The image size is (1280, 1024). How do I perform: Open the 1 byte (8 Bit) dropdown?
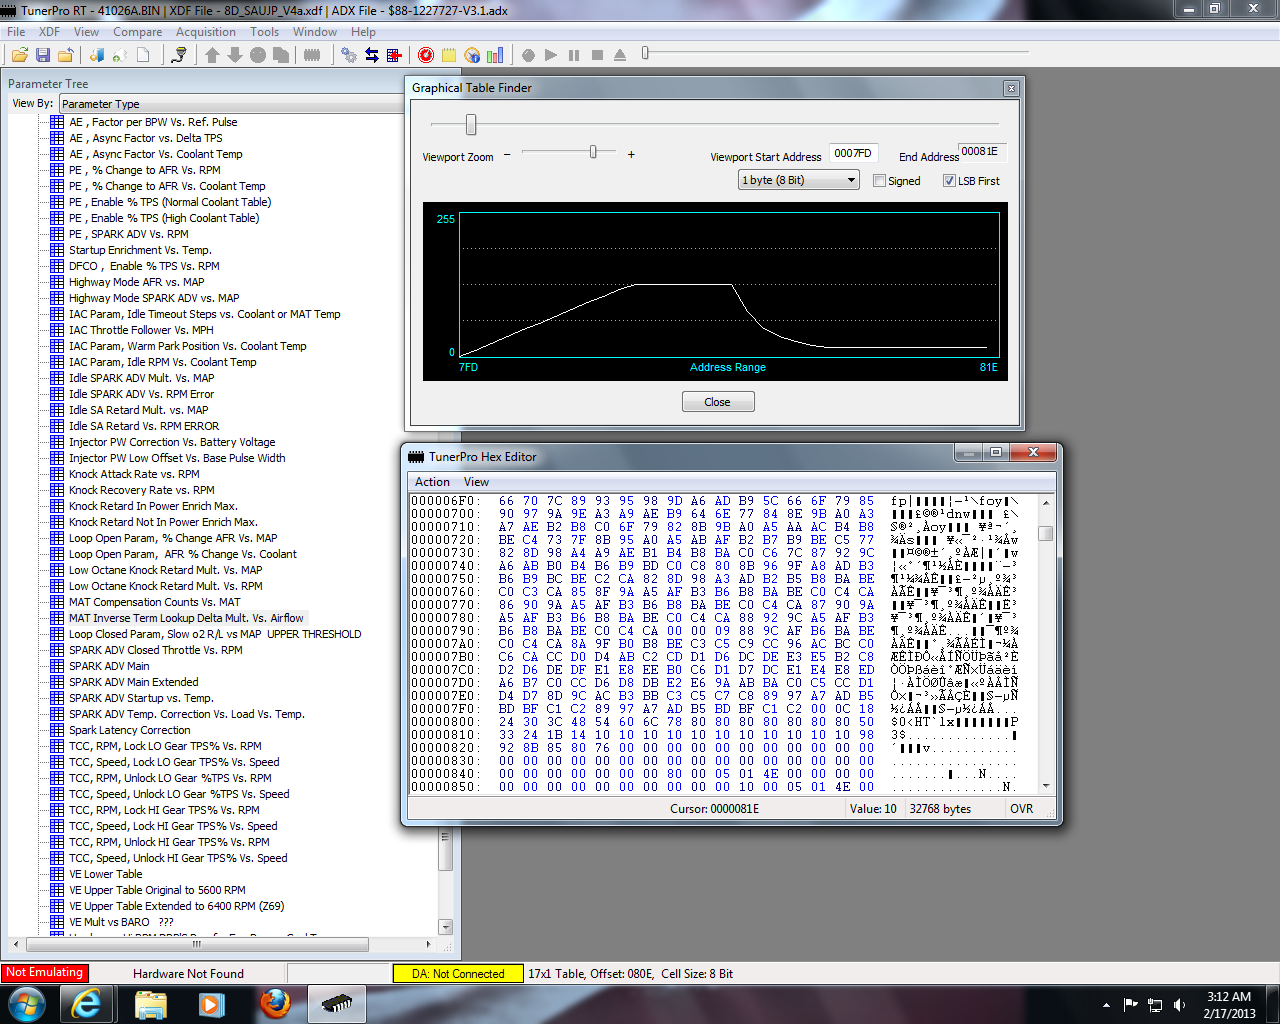pyautogui.click(x=799, y=180)
